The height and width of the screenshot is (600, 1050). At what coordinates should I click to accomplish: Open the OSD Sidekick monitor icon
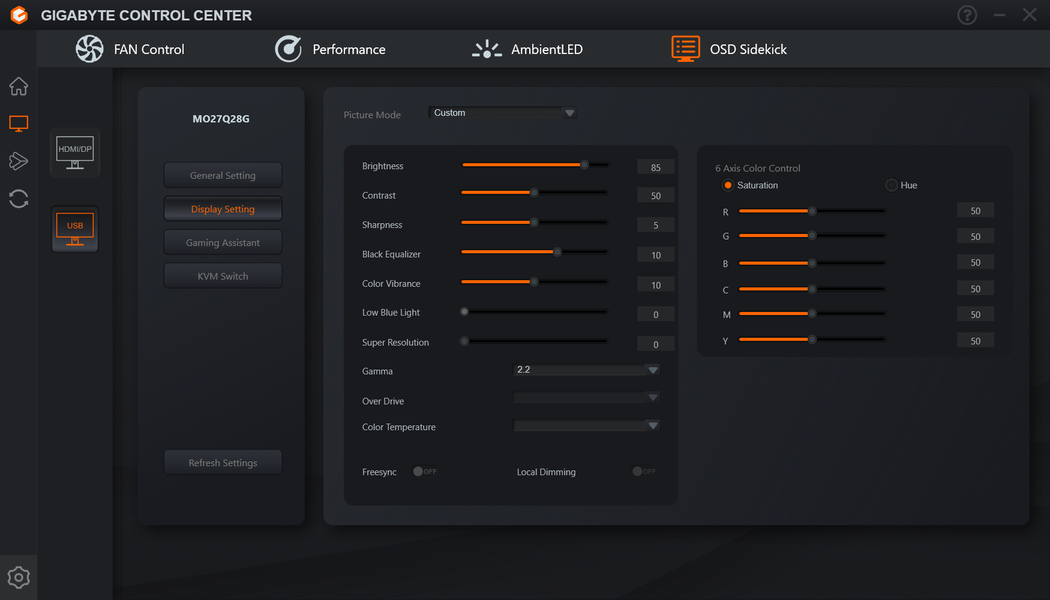(686, 49)
